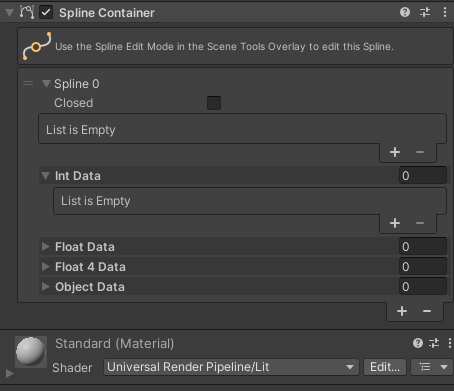454x391 pixels.
Task: Remove a spline with bottom minus button
Action: pyautogui.click(x=427, y=311)
